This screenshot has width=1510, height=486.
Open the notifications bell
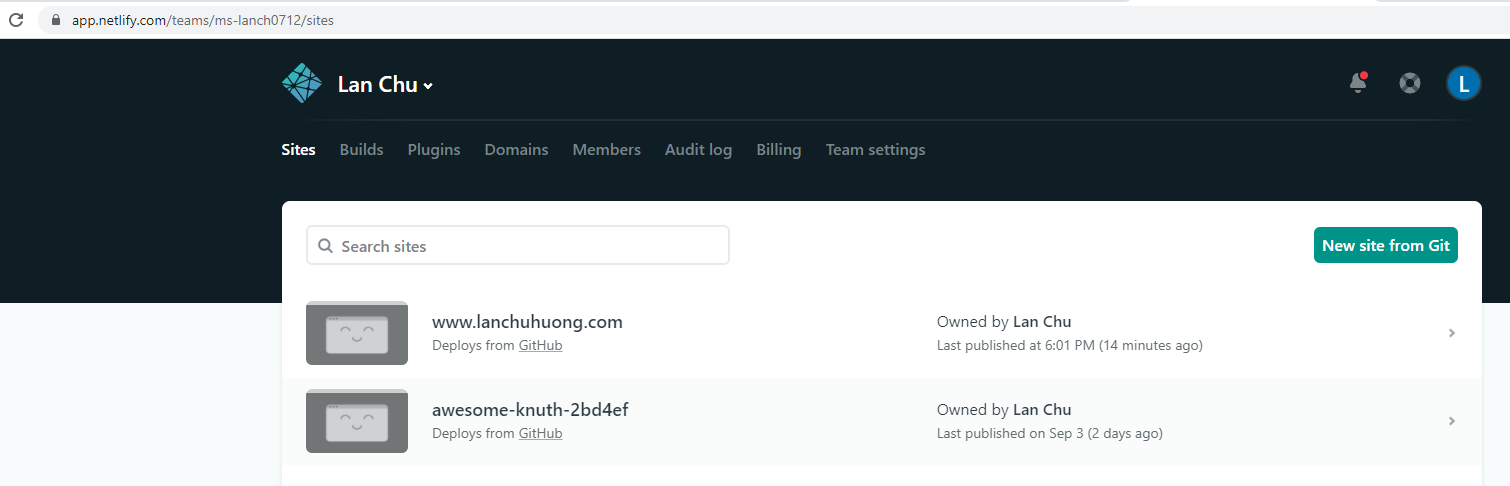click(x=1358, y=83)
